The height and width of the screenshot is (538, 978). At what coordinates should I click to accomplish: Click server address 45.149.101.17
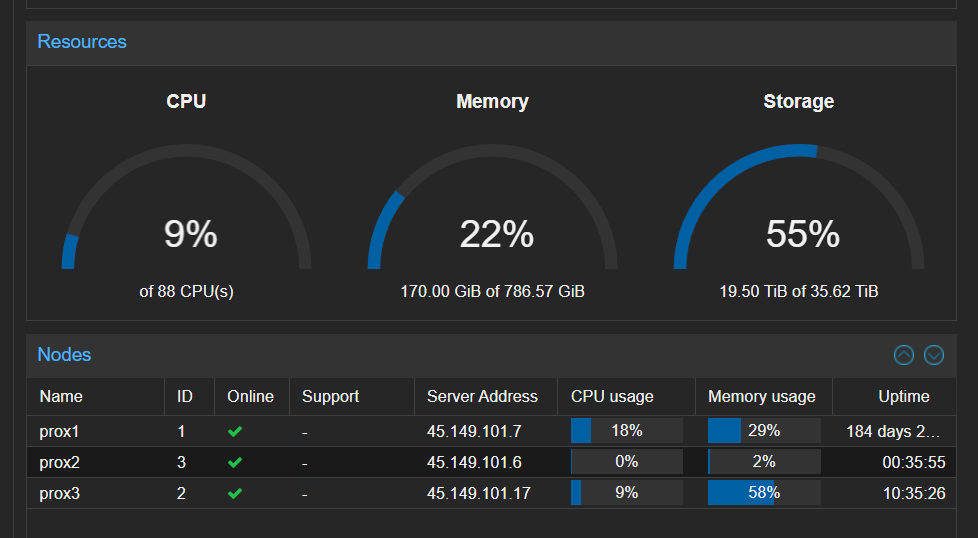click(x=478, y=494)
